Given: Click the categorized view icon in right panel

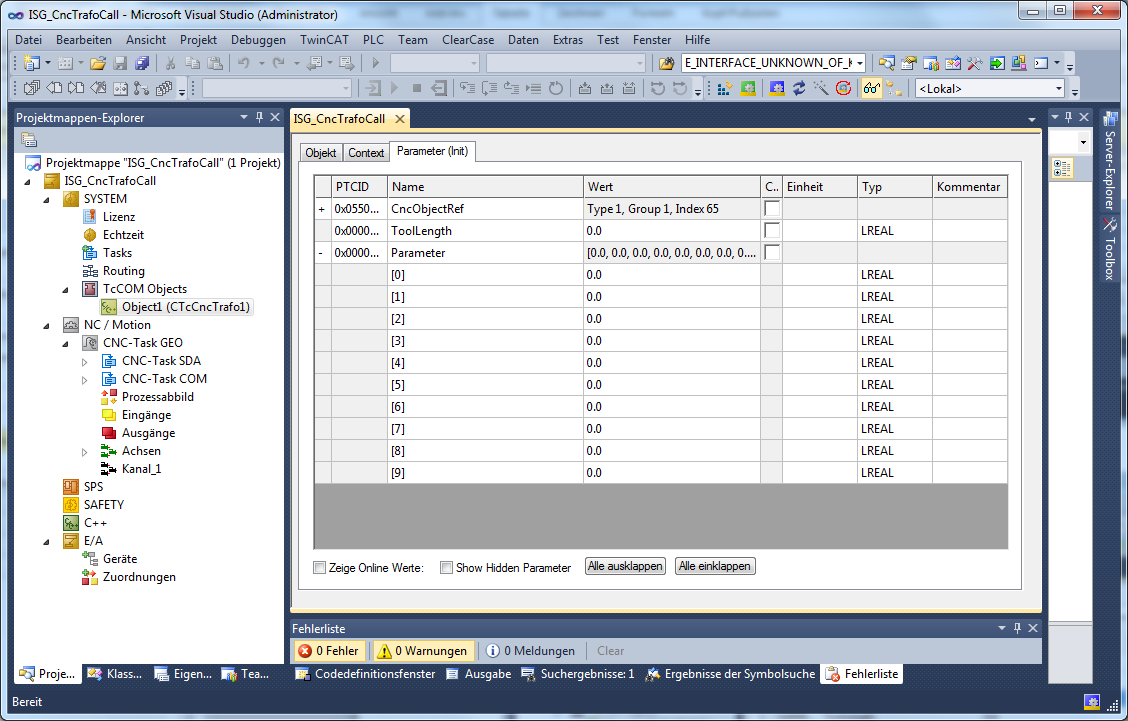Looking at the screenshot, I should (1062, 168).
